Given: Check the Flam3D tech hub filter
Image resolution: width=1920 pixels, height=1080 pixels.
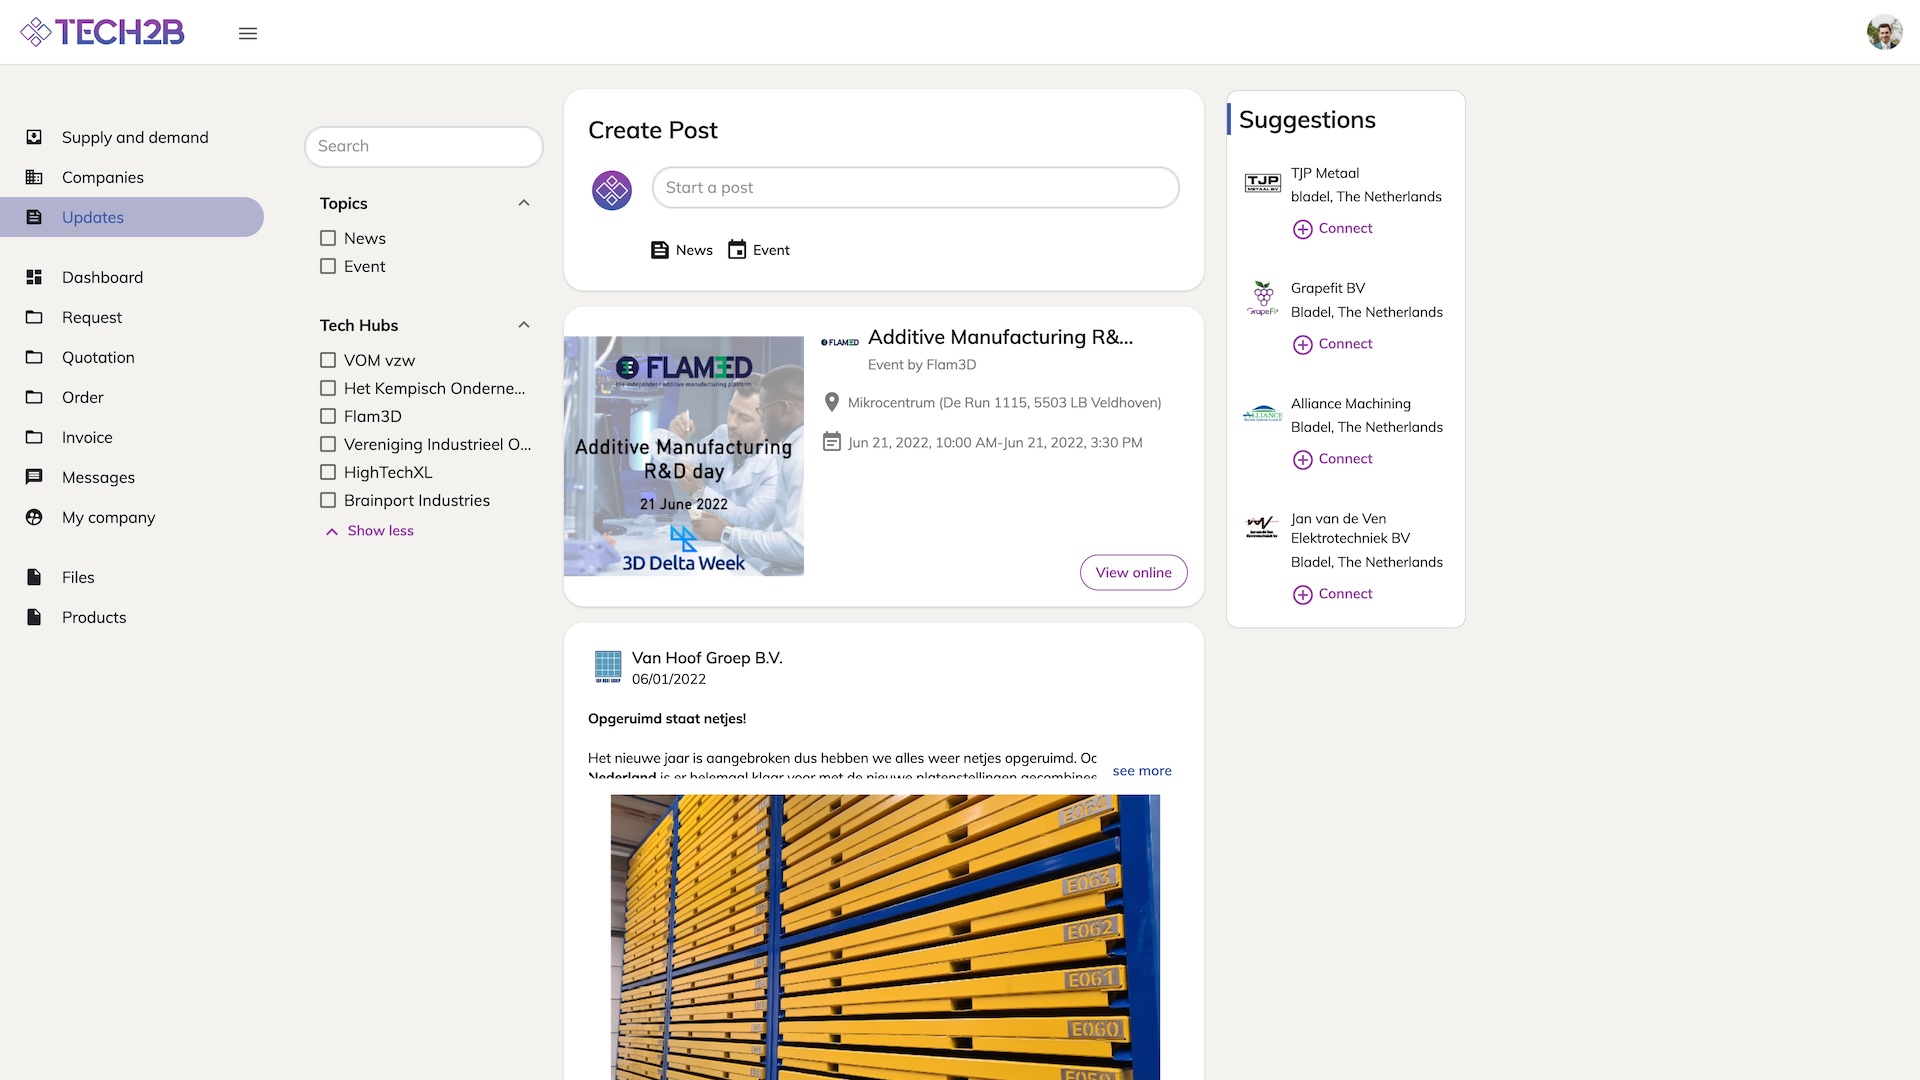Looking at the screenshot, I should [328, 416].
